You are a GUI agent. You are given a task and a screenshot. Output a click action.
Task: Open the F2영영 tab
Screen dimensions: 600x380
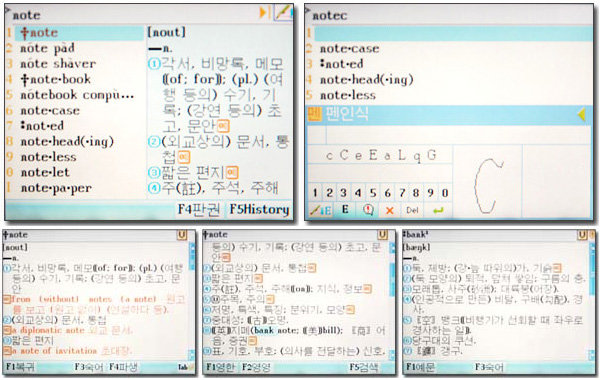tap(256, 368)
